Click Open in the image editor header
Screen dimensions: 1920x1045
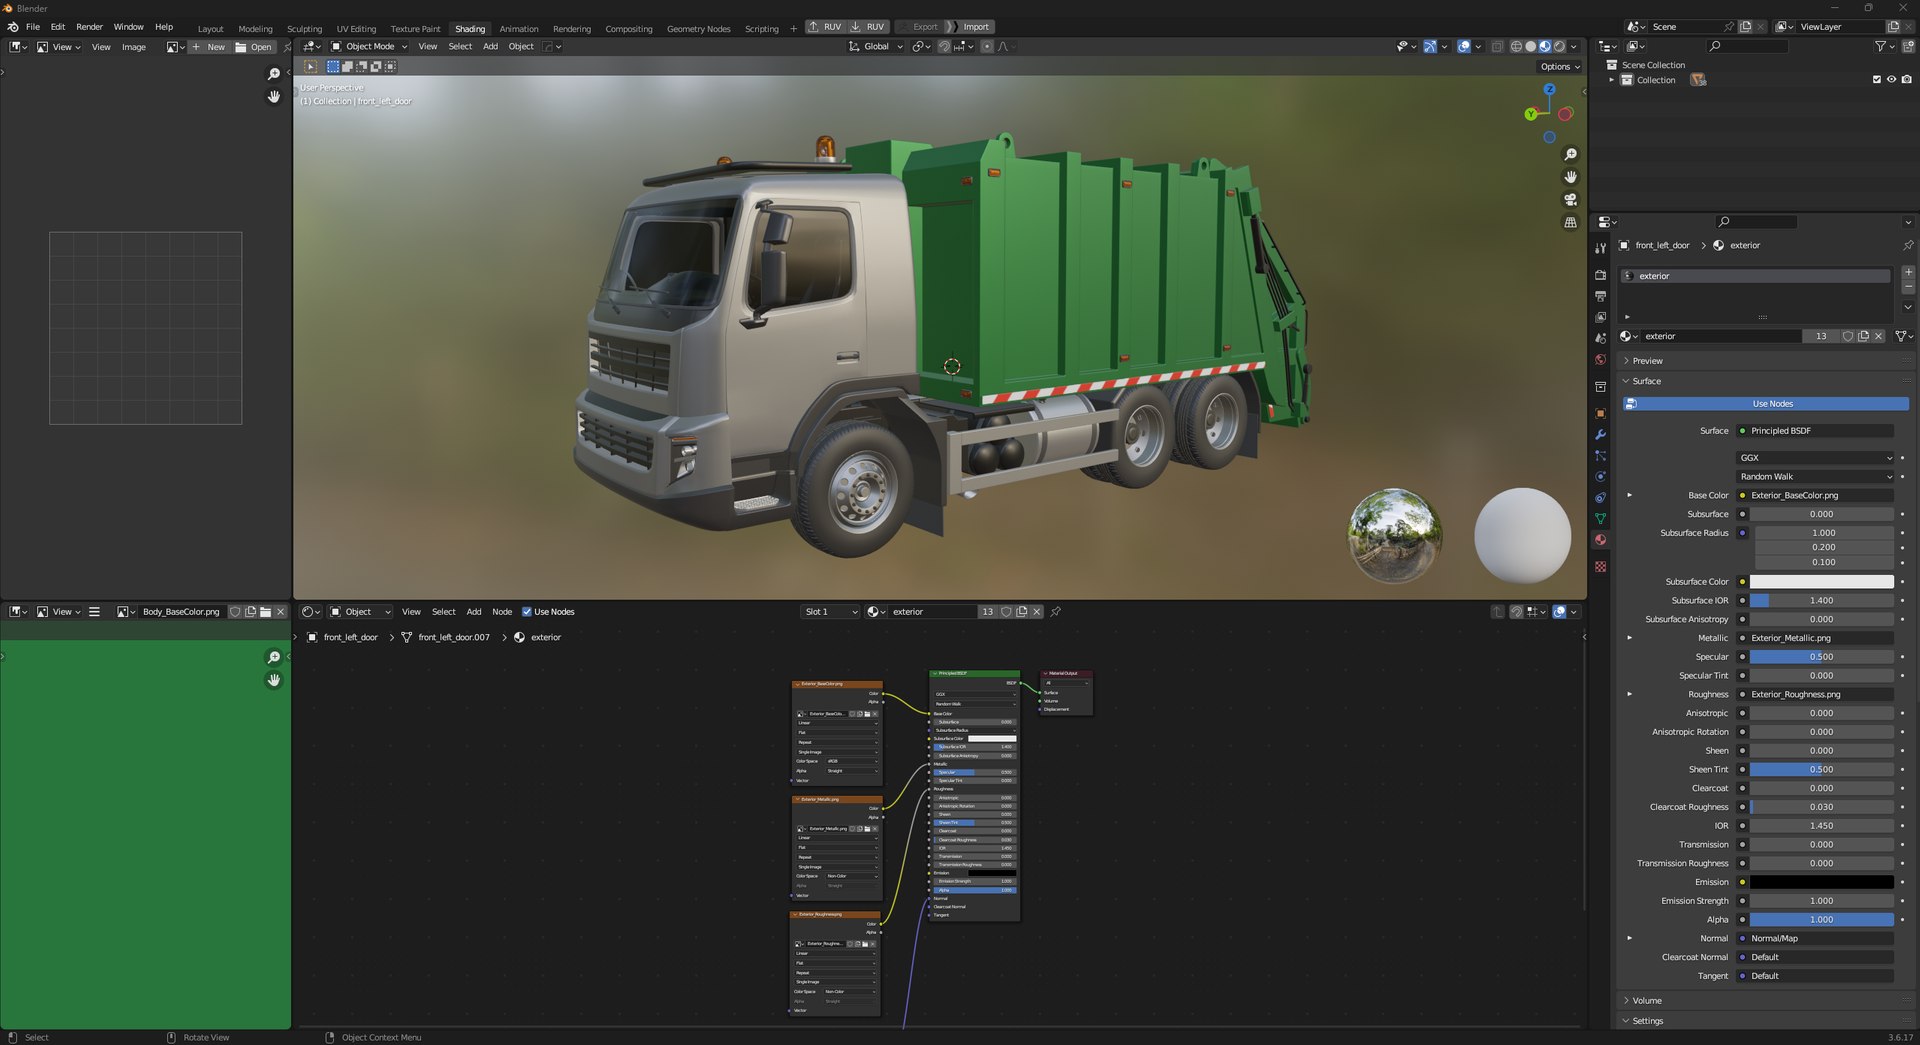tap(254, 47)
